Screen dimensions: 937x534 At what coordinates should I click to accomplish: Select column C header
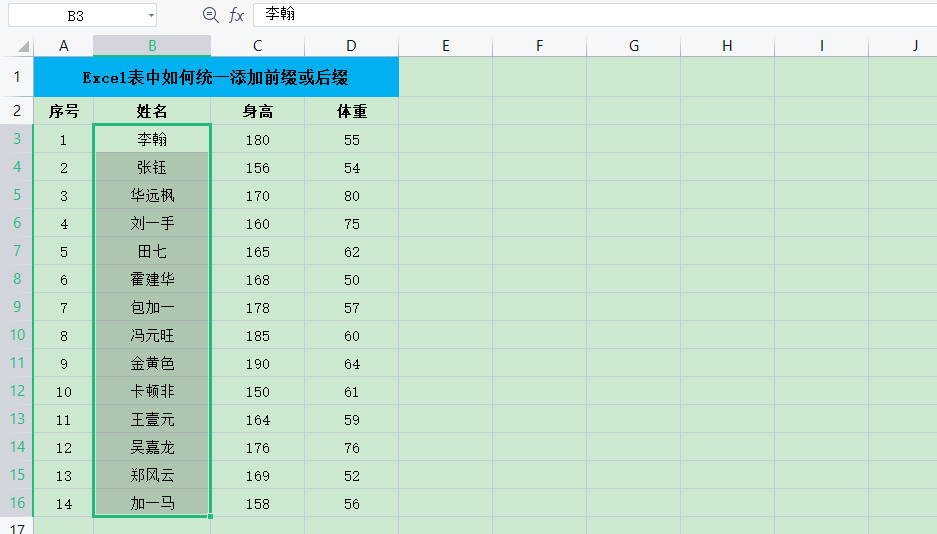click(258, 46)
